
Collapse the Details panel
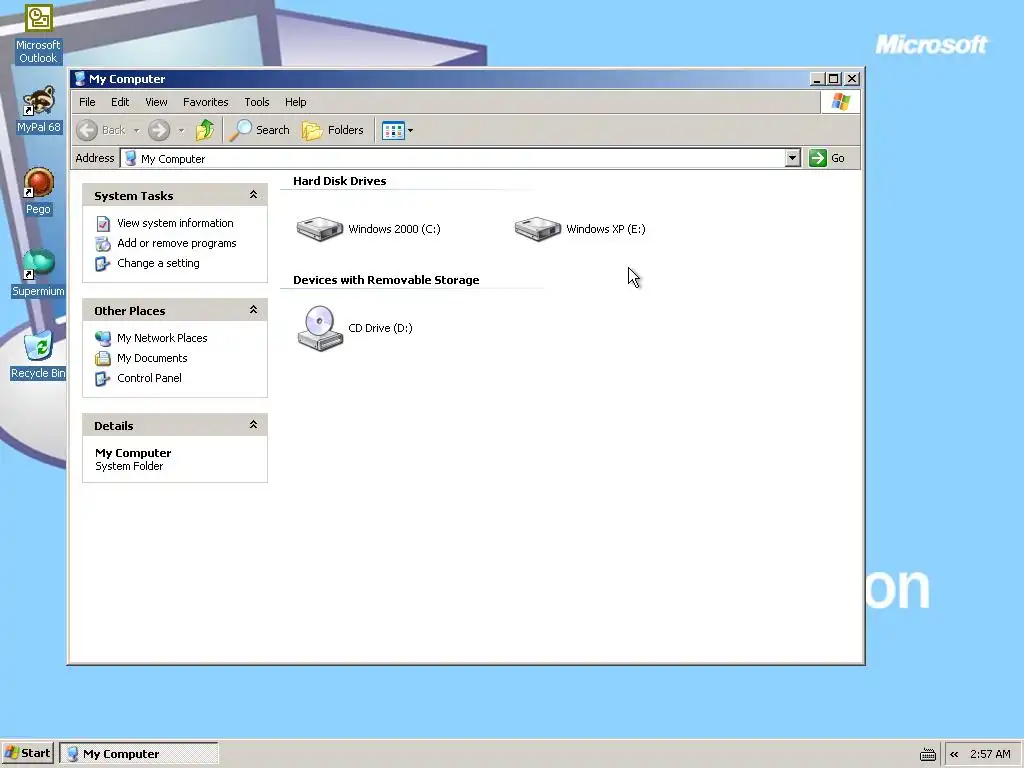253,424
